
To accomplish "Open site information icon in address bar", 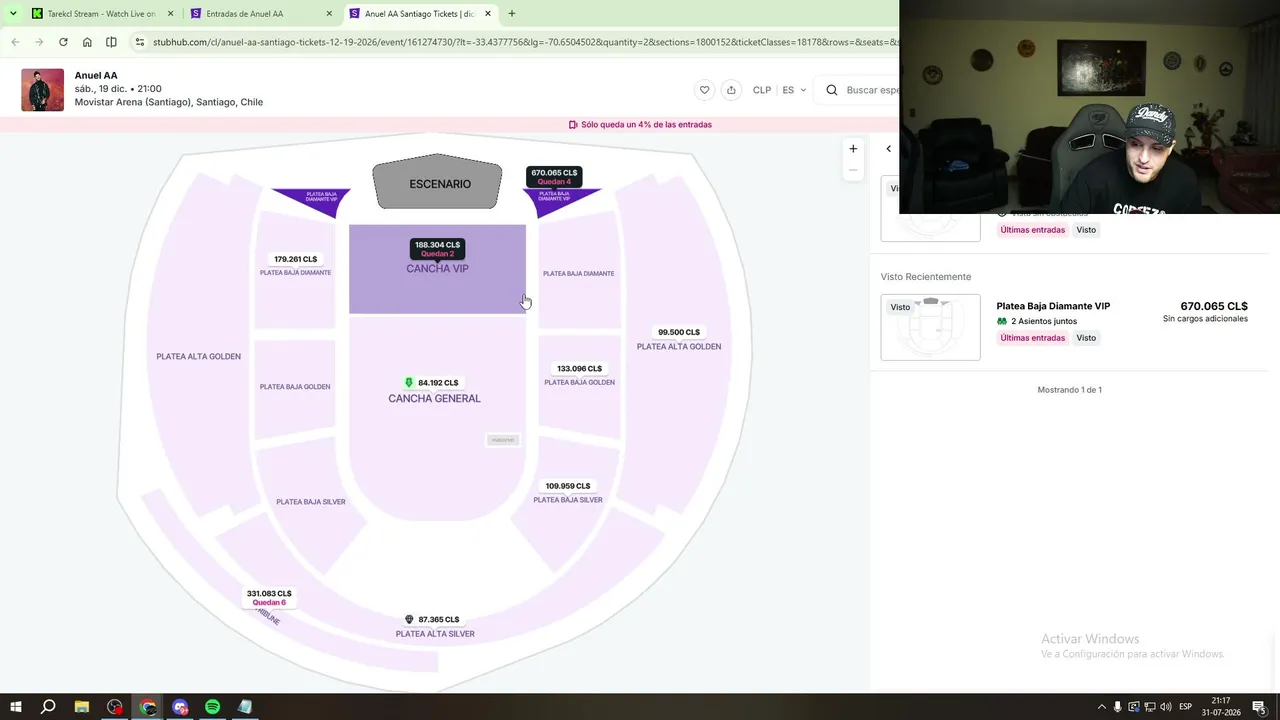I will (140, 42).
